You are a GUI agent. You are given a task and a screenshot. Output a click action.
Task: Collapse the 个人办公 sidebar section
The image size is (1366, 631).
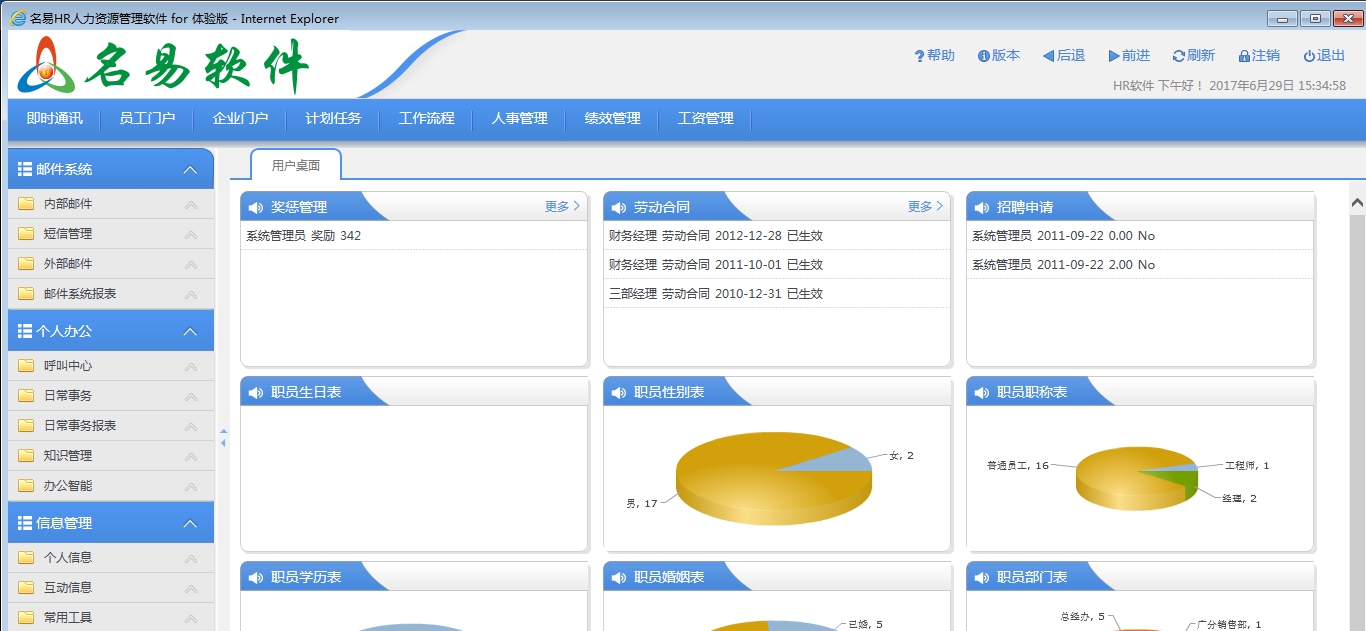(190, 329)
